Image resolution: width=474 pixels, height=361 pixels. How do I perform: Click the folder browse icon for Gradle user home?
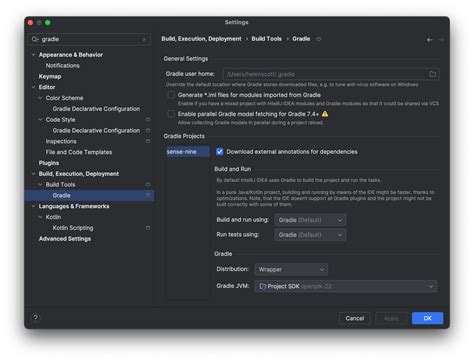click(x=432, y=74)
